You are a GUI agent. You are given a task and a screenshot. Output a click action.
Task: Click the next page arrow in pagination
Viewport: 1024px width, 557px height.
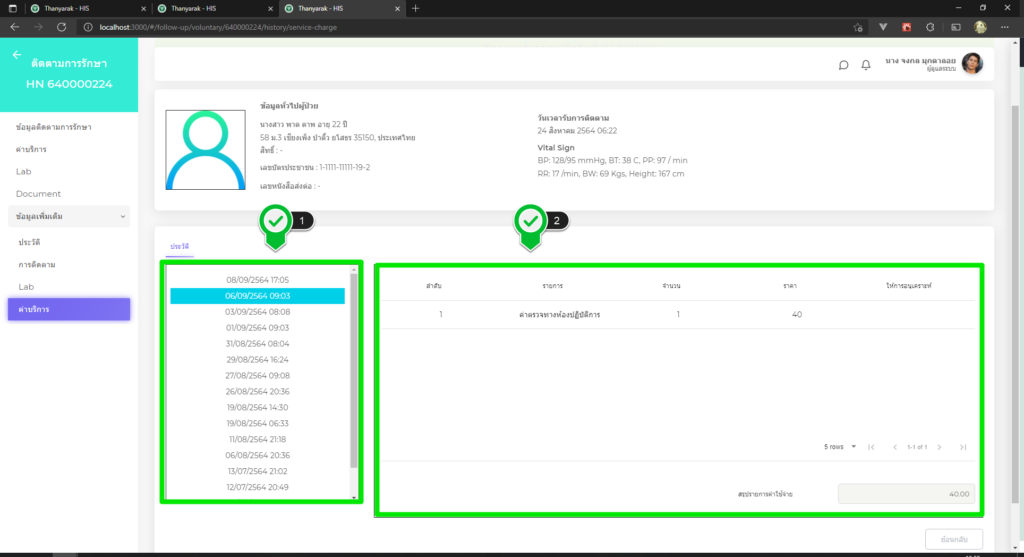pyautogui.click(x=939, y=447)
